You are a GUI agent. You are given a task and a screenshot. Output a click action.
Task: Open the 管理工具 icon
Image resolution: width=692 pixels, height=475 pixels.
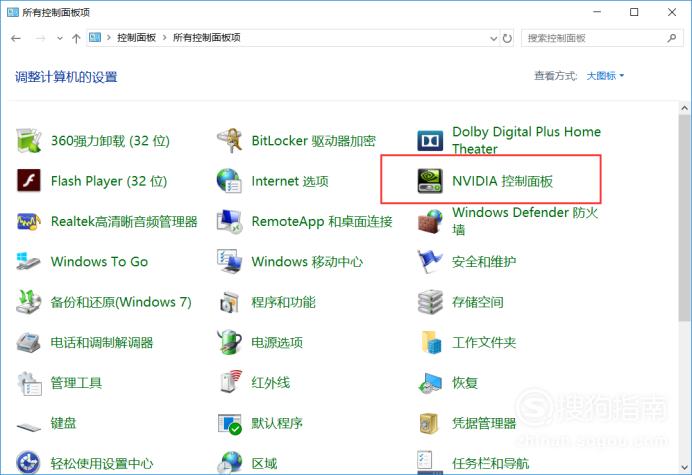[x=29, y=383]
